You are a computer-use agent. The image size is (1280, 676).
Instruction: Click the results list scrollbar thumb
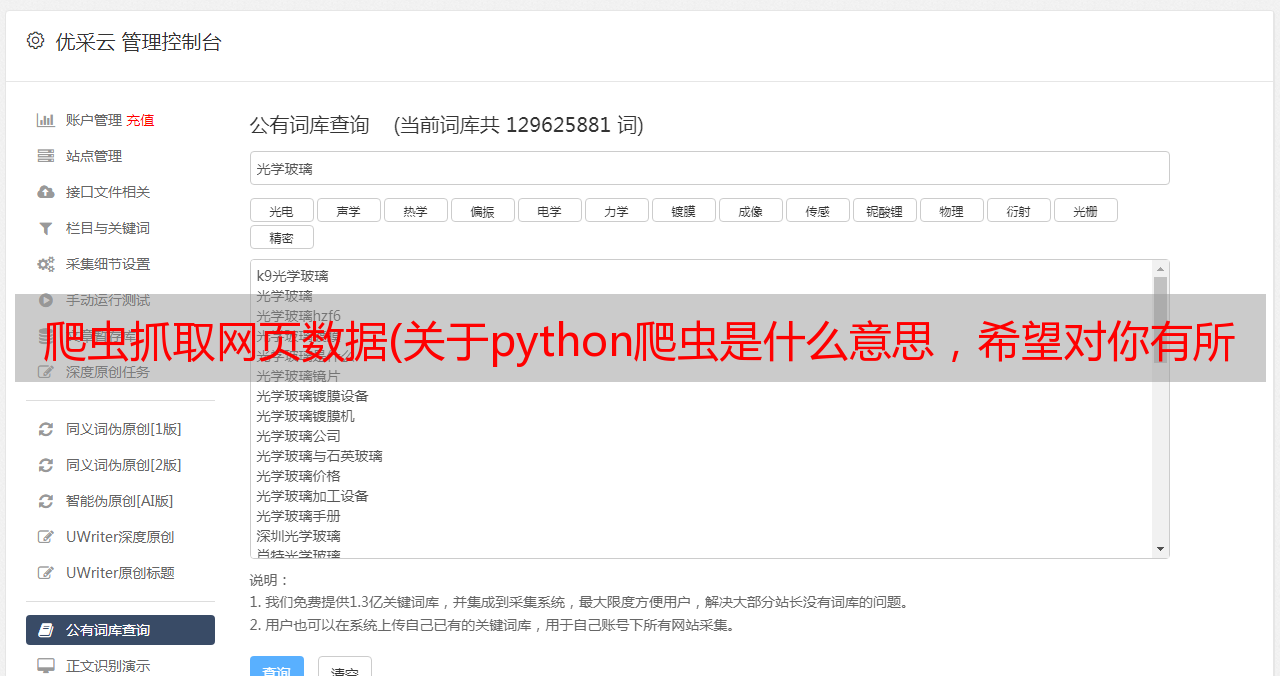(1160, 318)
